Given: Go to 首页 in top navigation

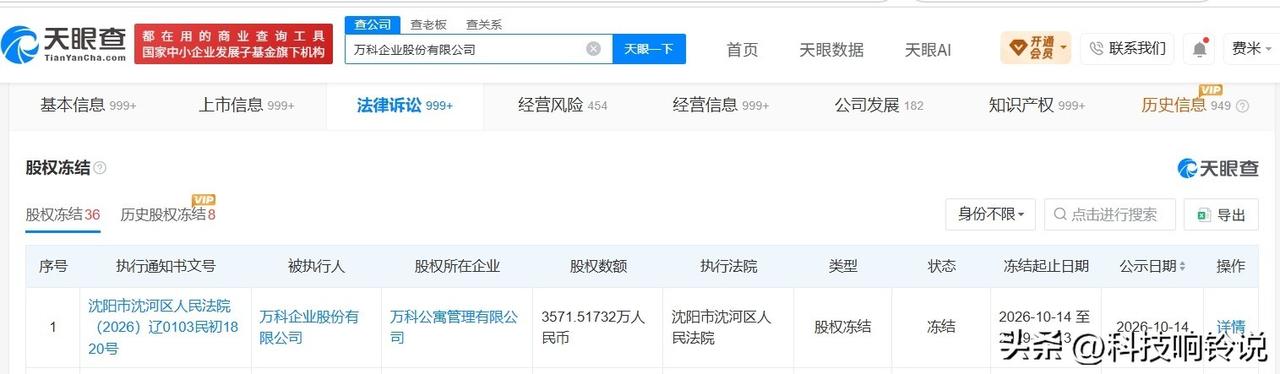Looking at the screenshot, I should pyautogui.click(x=742, y=49).
